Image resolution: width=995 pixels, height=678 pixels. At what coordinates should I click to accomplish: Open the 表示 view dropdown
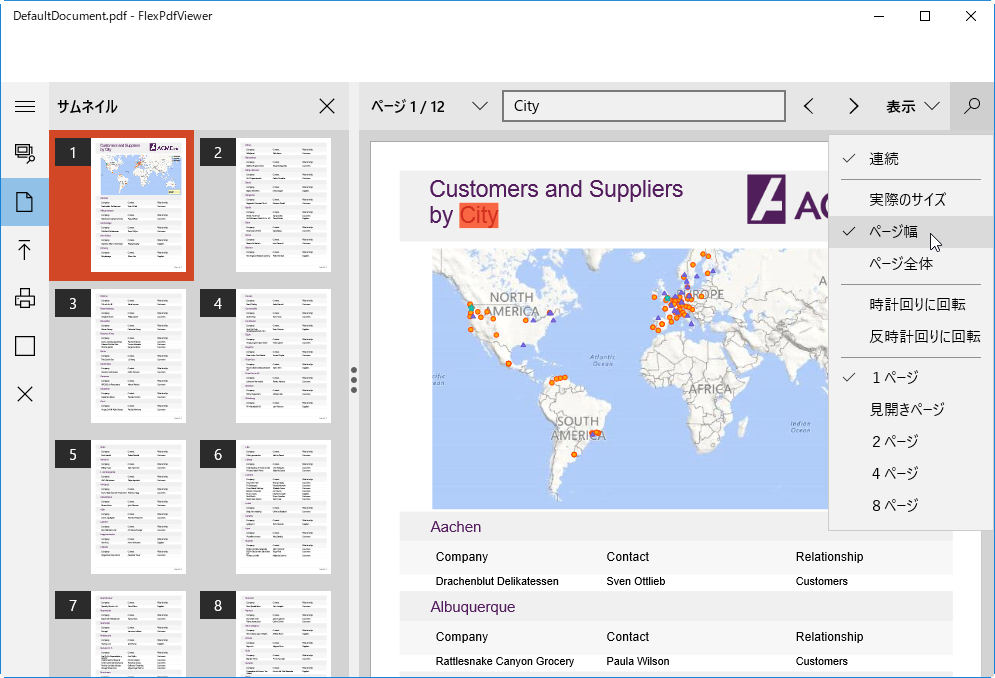[912, 106]
